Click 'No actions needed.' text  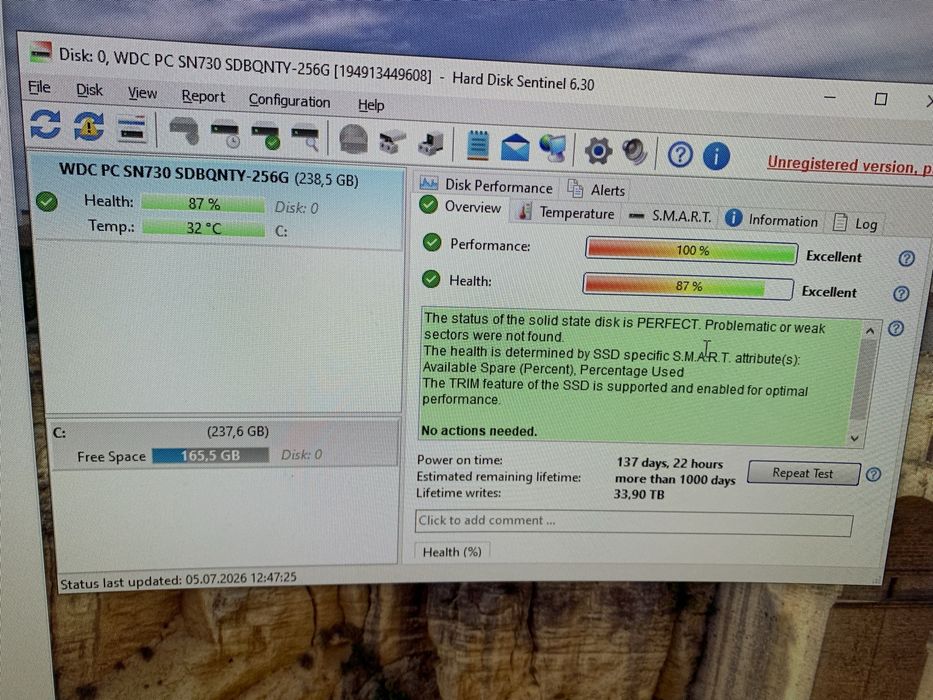[x=478, y=430]
